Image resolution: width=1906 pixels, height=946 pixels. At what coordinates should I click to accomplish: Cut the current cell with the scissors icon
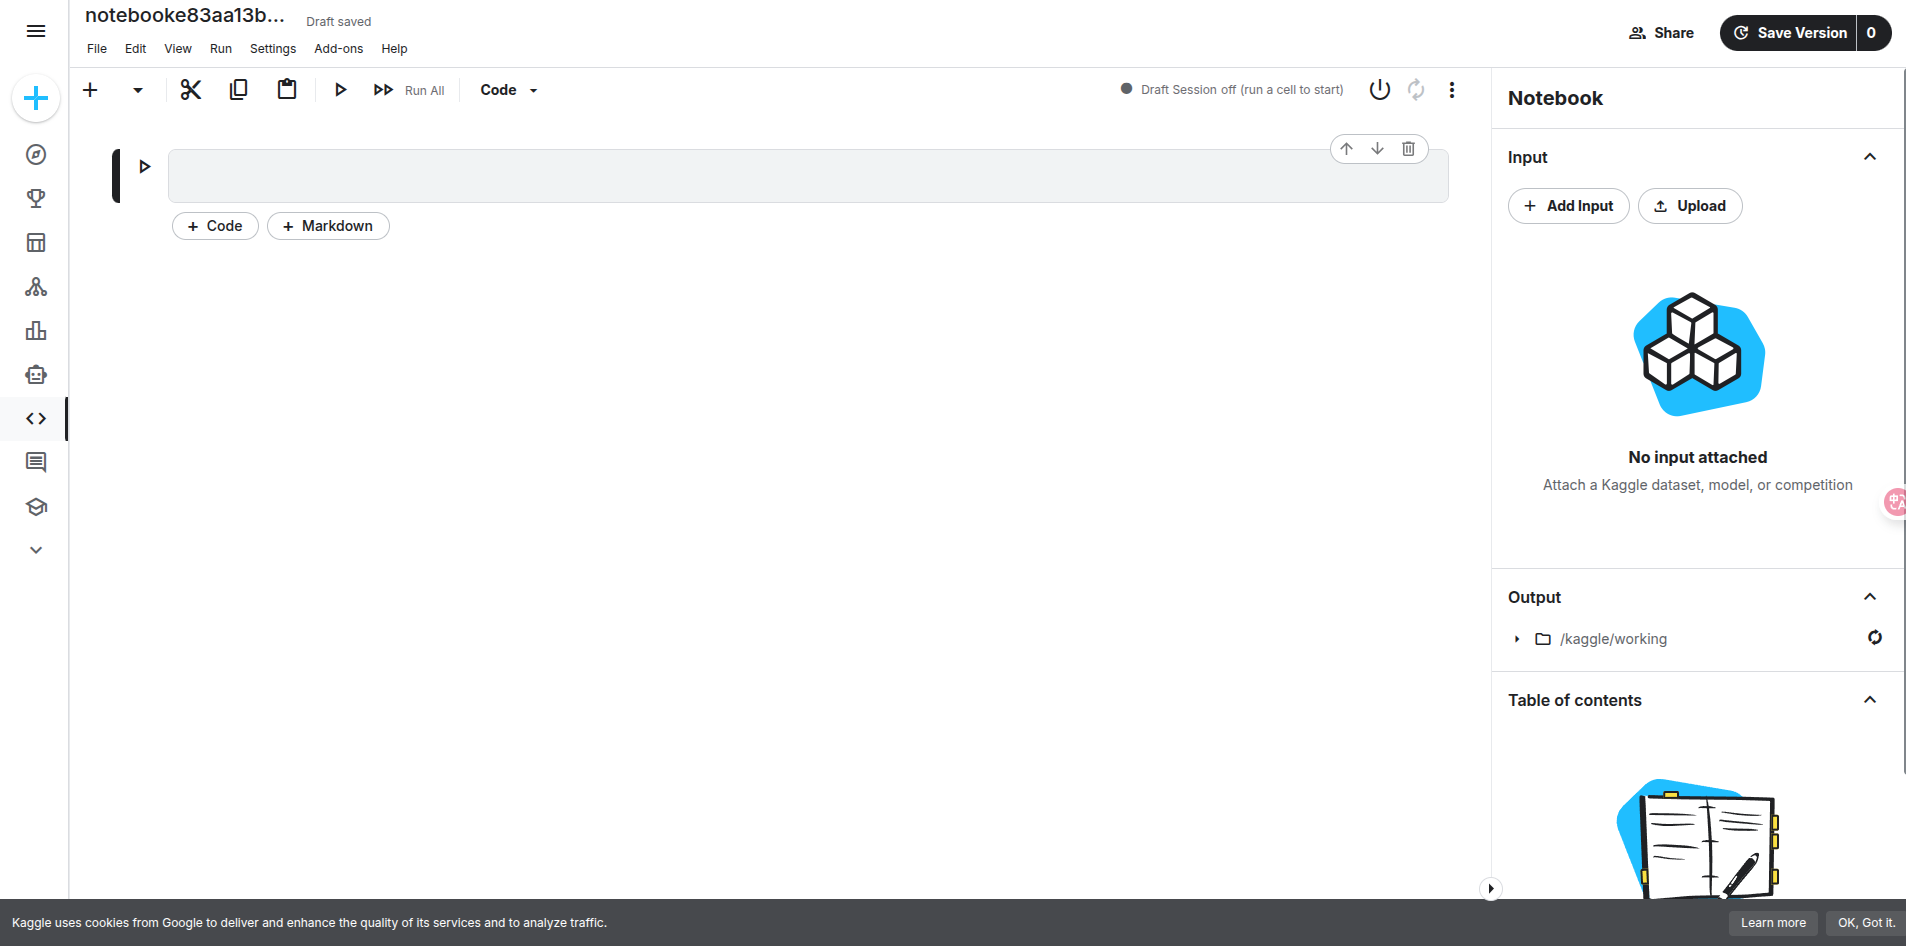pos(190,89)
